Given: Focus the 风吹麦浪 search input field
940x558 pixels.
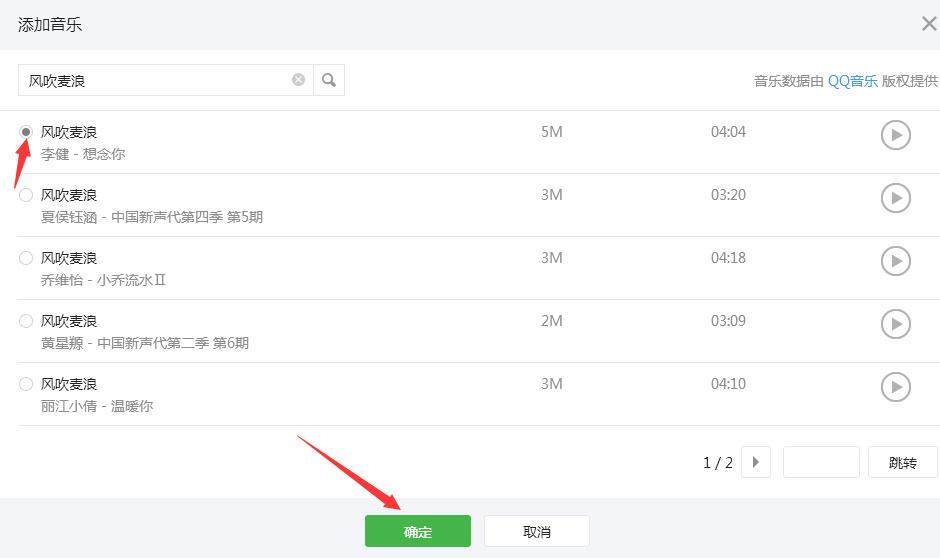Looking at the screenshot, I should 165,80.
